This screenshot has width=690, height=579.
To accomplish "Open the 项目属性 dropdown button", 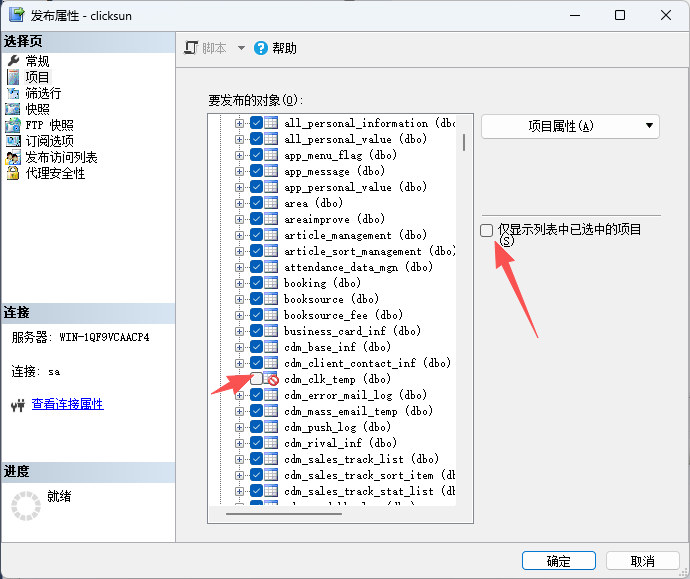I will point(570,126).
